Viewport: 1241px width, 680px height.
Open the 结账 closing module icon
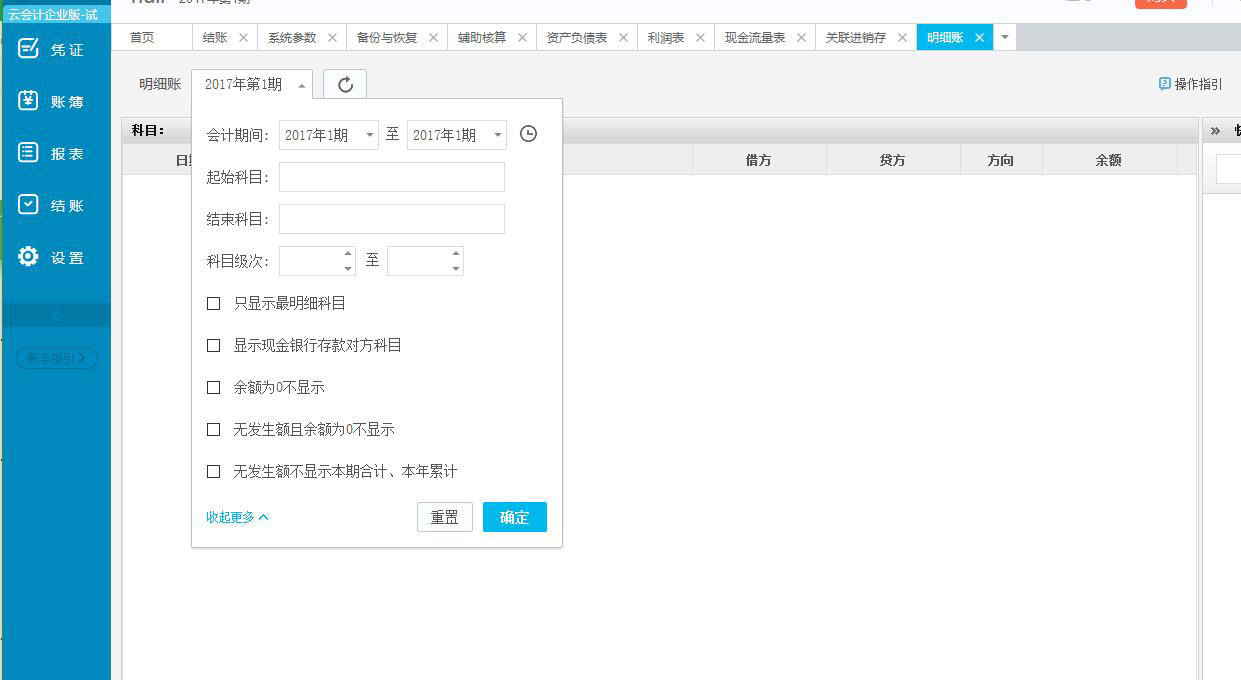pos(29,205)
